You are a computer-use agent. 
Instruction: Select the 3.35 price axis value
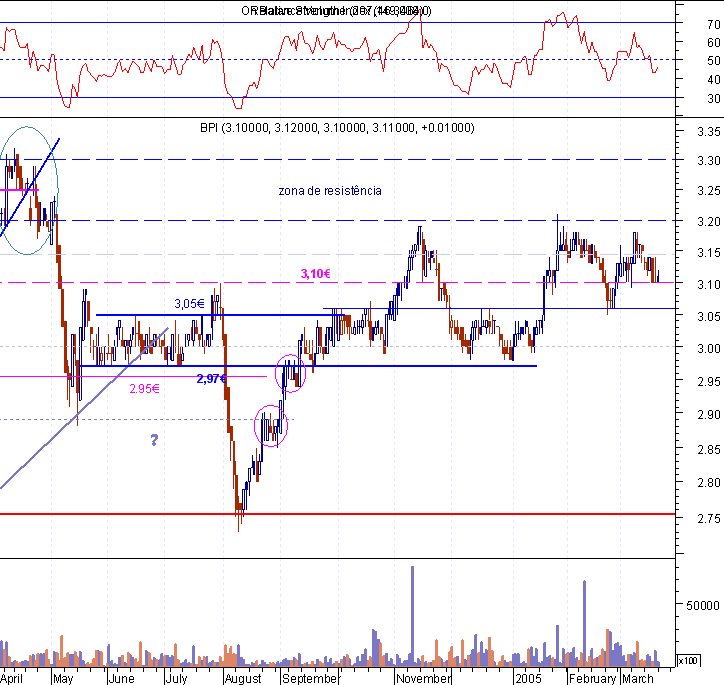pos(709,132)
